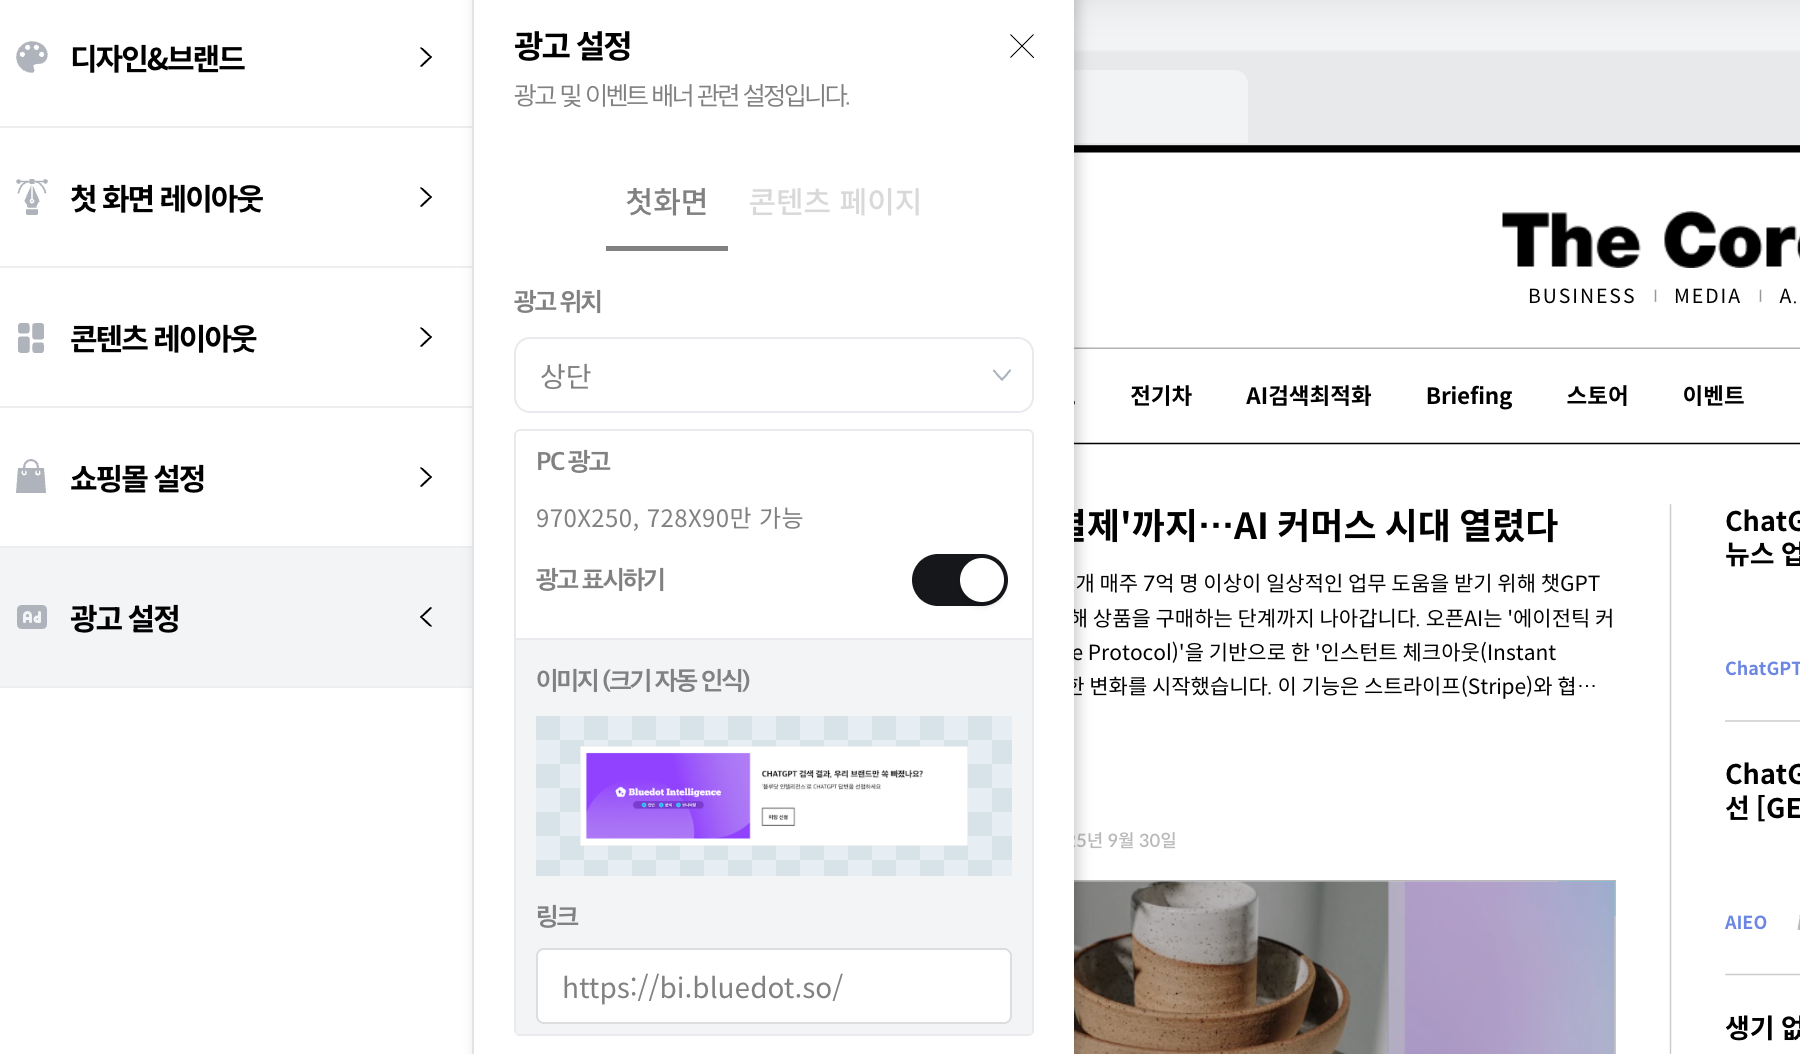
Task: Click the 이벤트 navigation link
Action: click(1712, 396)
